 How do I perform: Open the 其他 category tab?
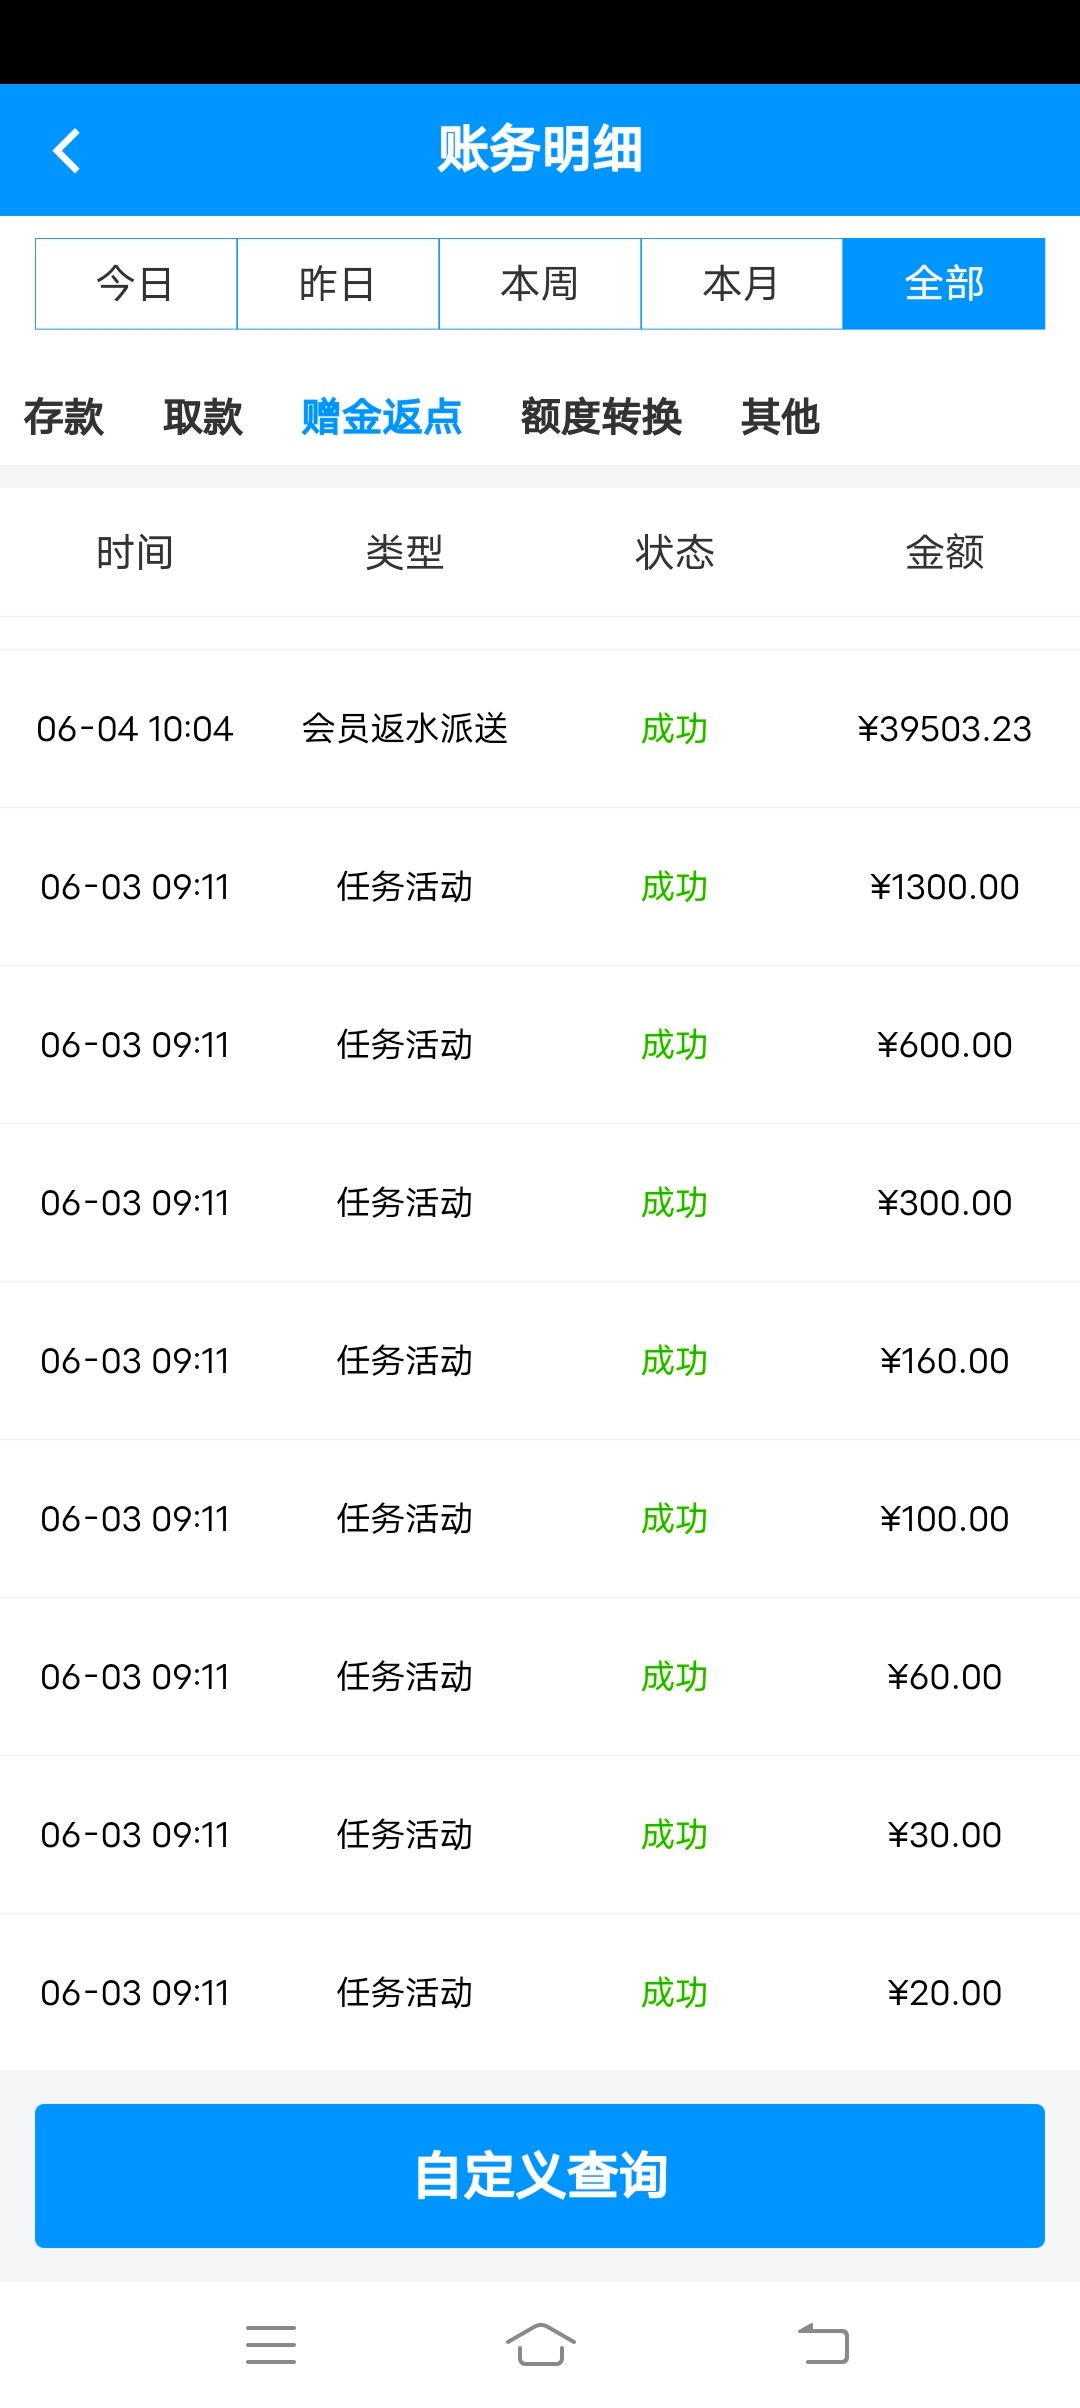coord(780,417)
